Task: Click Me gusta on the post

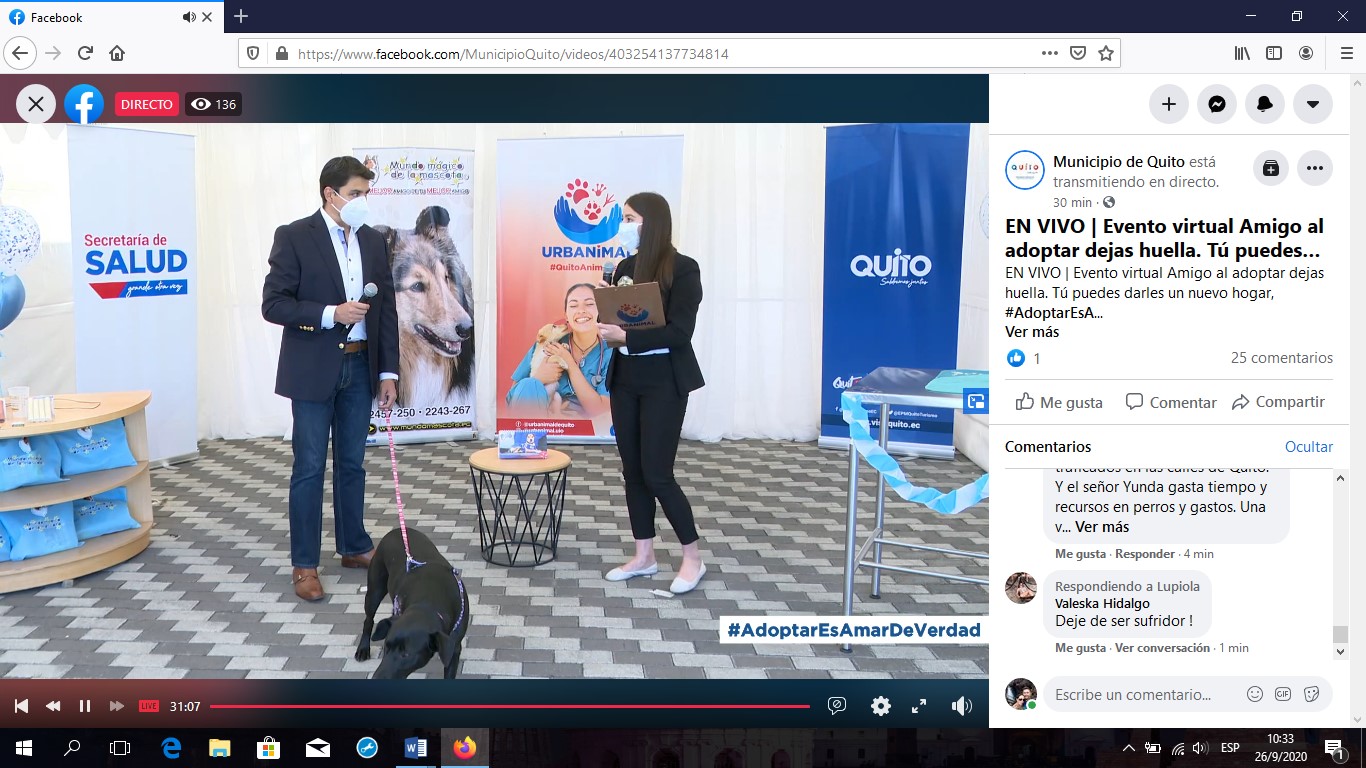Action: 1059,402
